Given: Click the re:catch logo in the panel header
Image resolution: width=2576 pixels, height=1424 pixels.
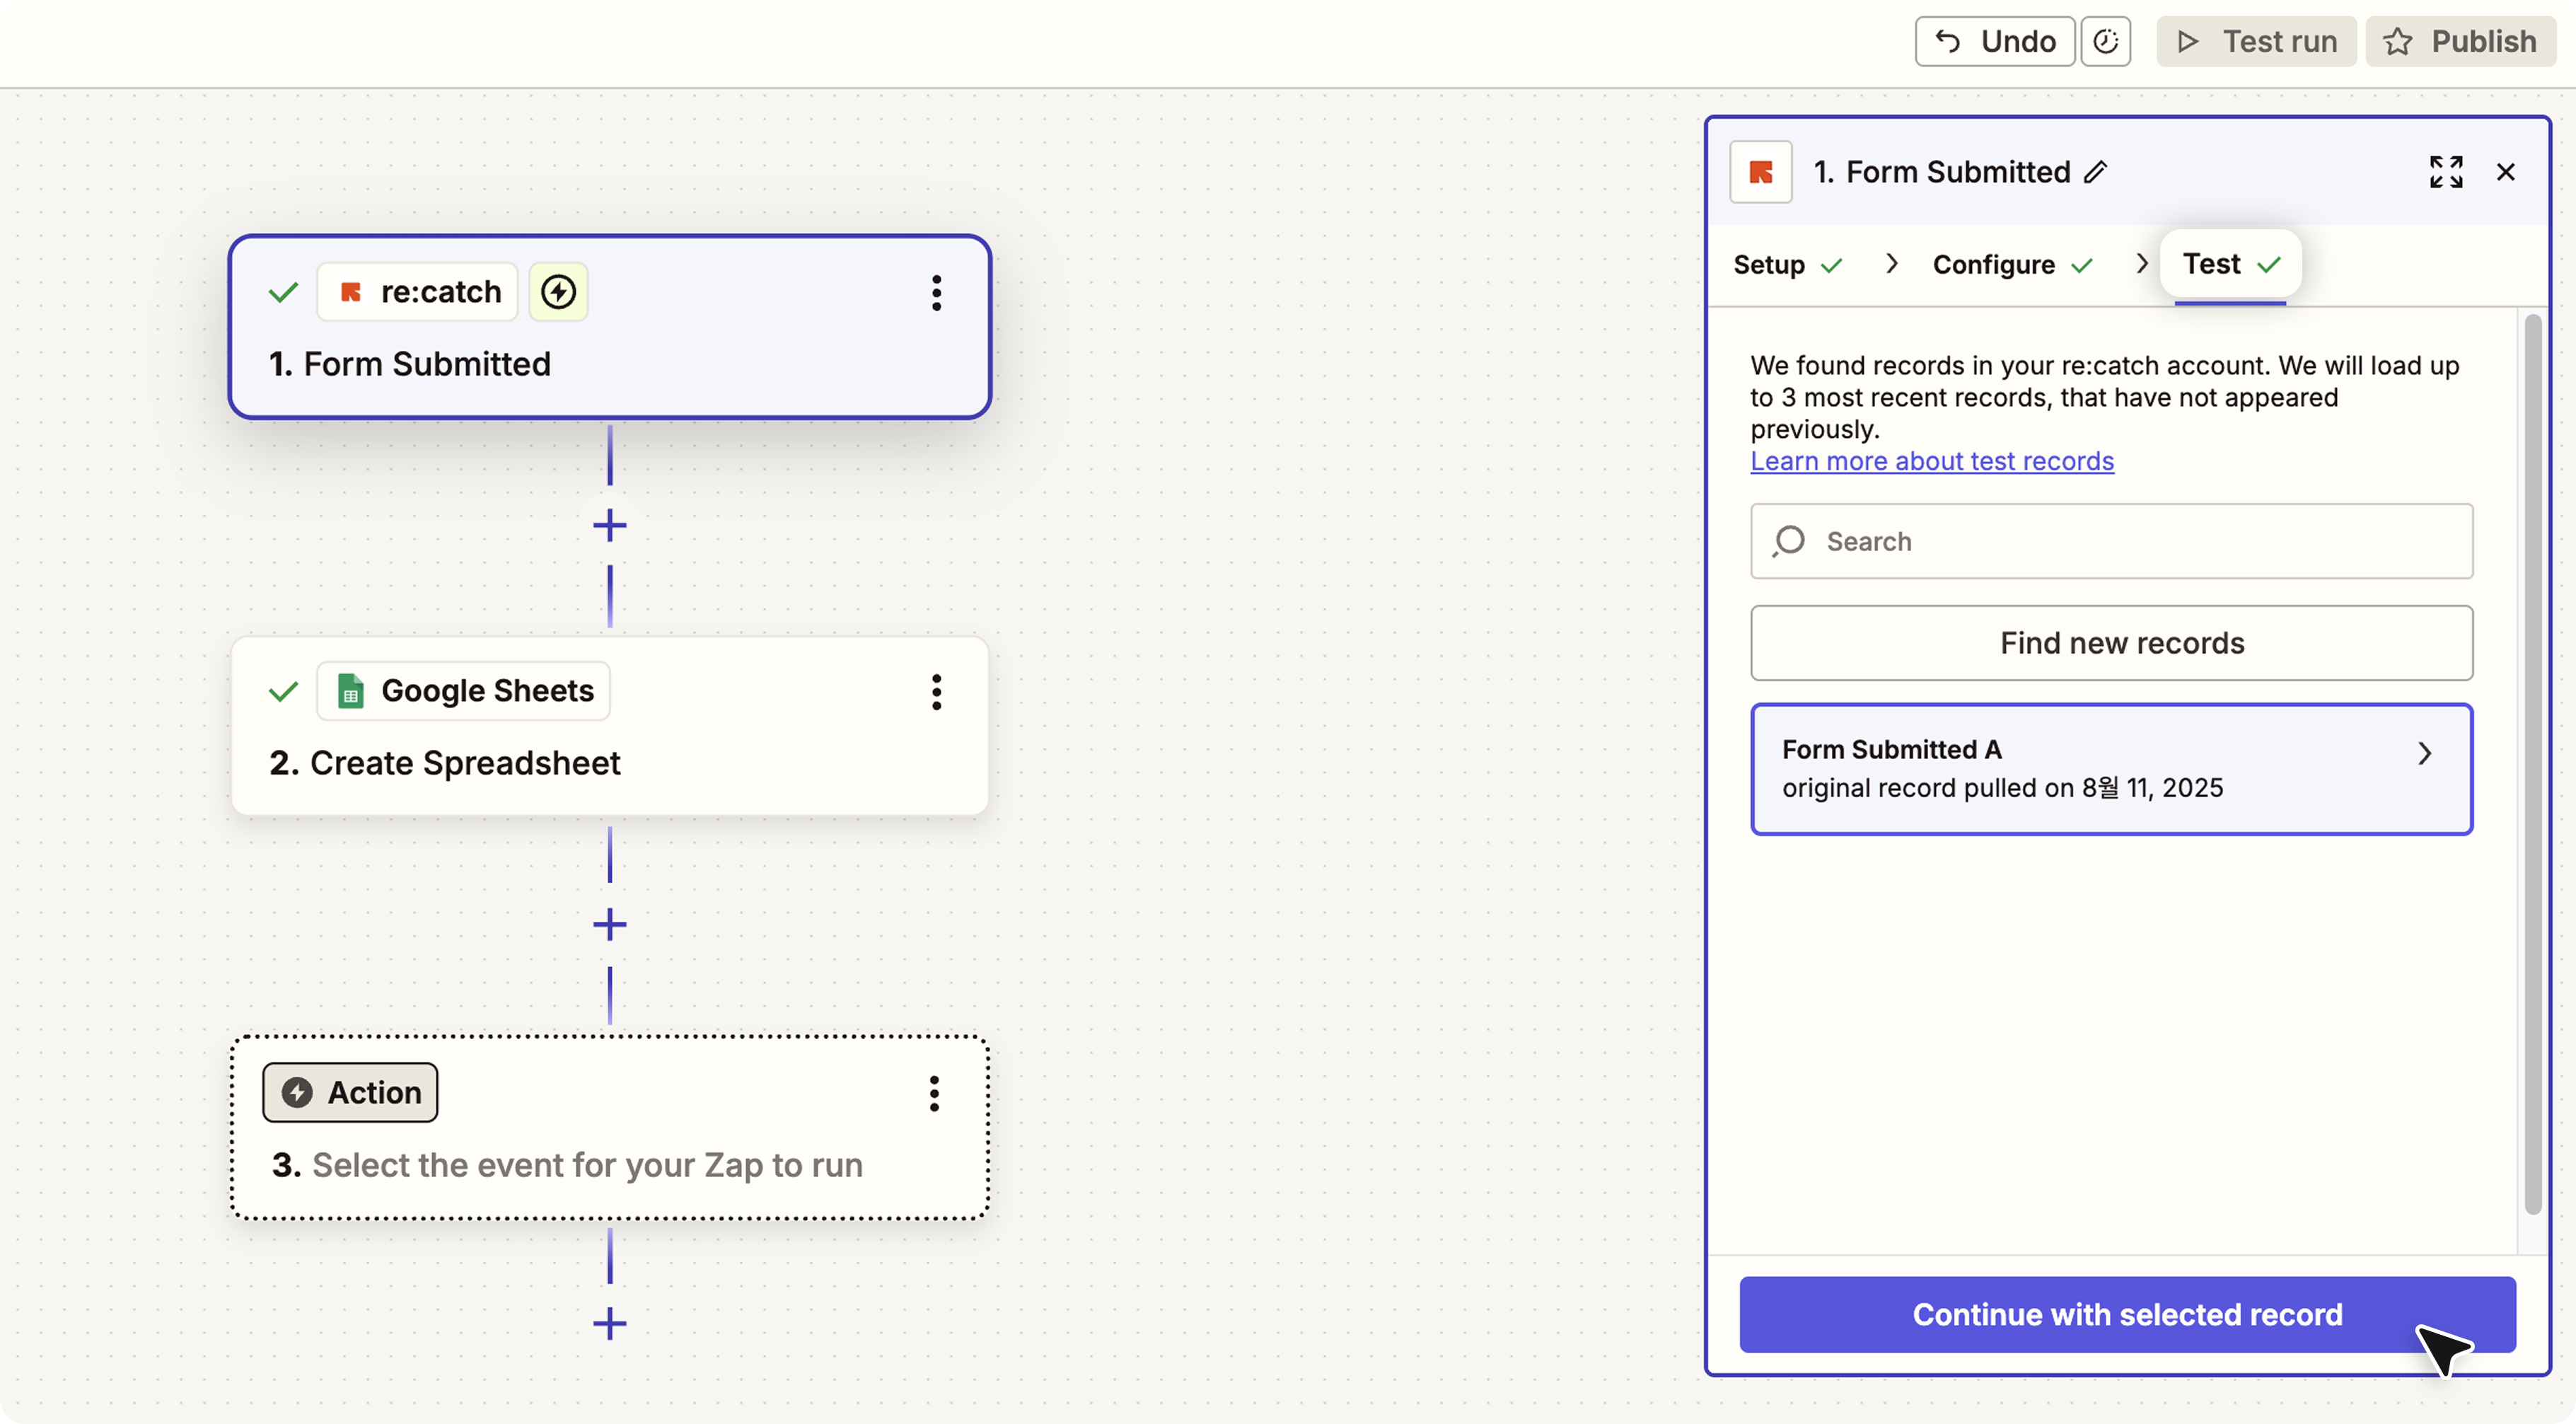Looking at the screenshot, I should pos(1761,172).
